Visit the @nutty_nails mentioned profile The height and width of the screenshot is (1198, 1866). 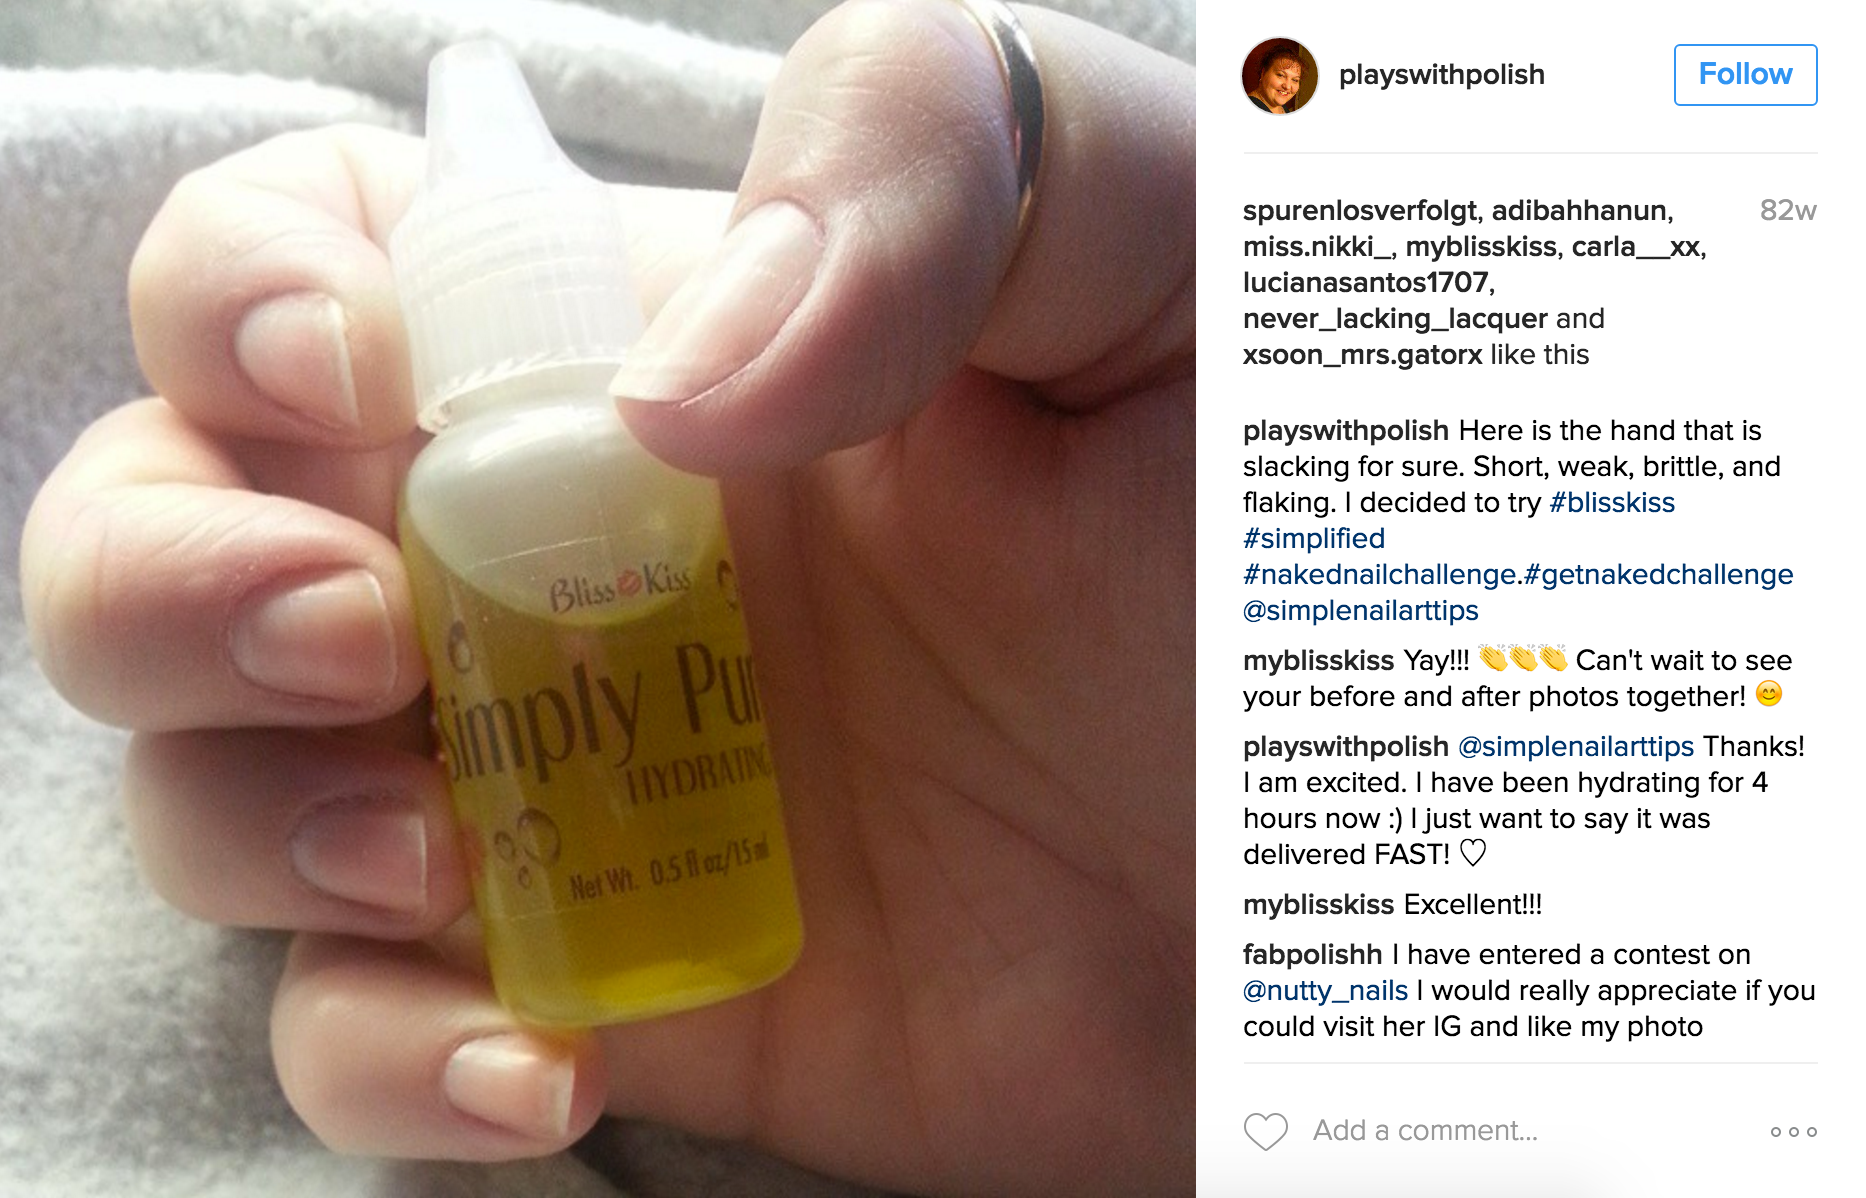[x=1325, y=990]
